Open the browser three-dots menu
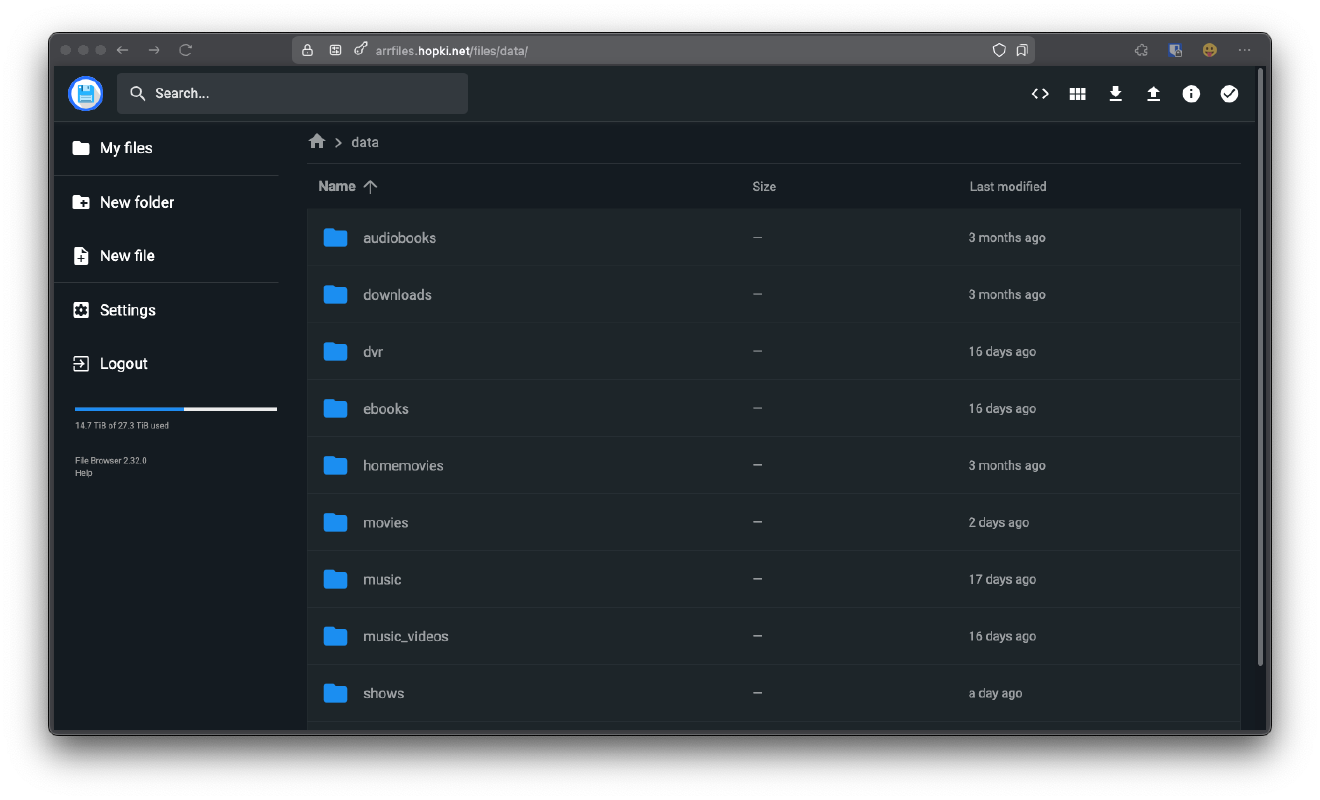 [1244, 49]
